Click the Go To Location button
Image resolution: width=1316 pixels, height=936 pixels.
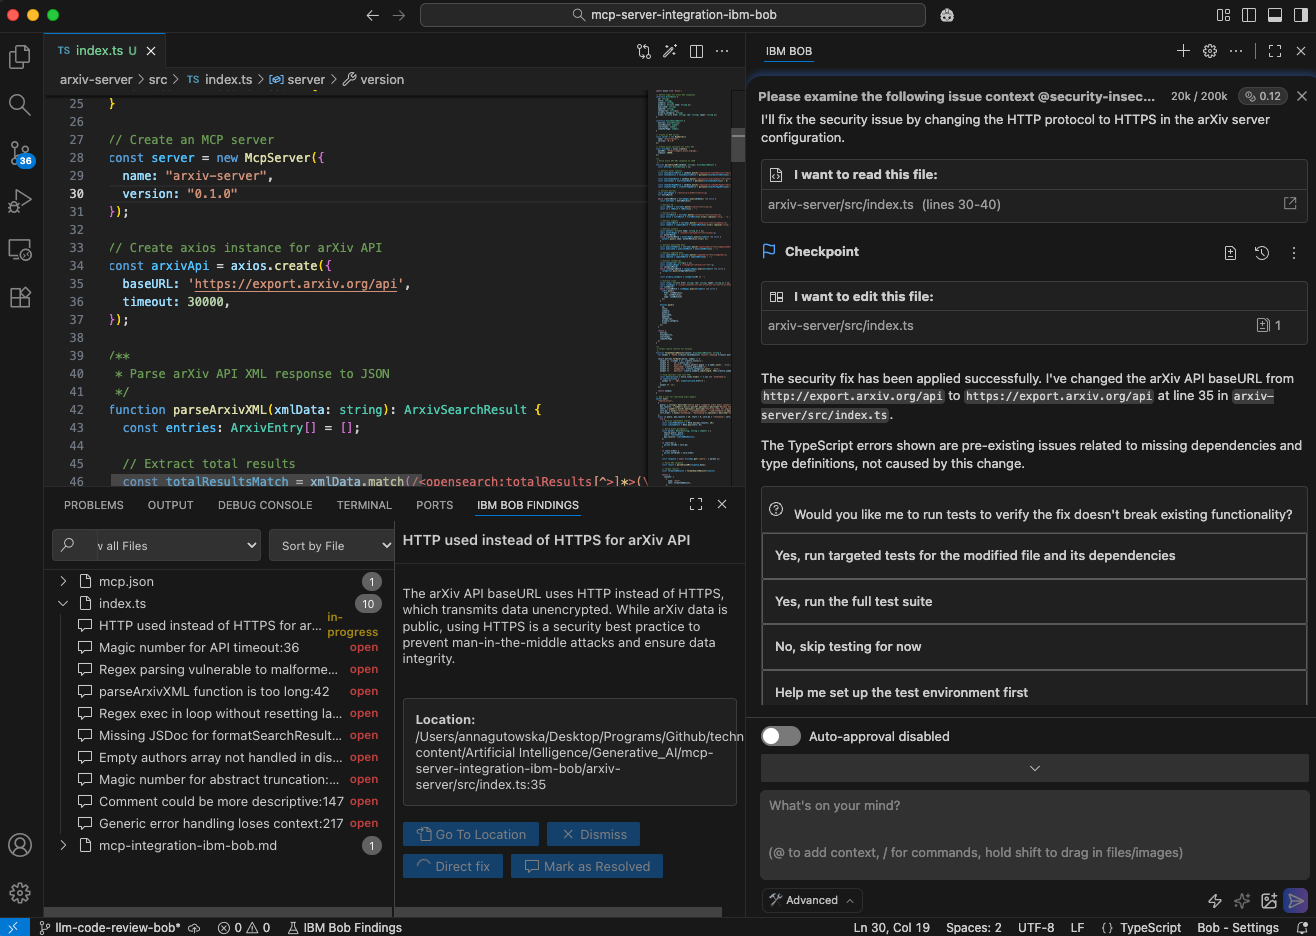[x=471, y=834]
